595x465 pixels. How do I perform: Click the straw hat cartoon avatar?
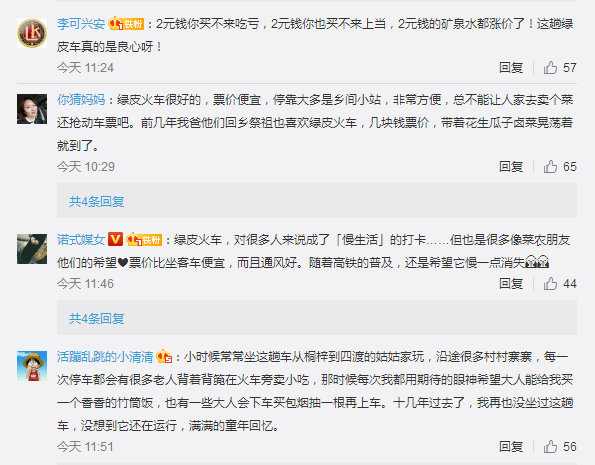pyautogui.click(x=32, y=366)
